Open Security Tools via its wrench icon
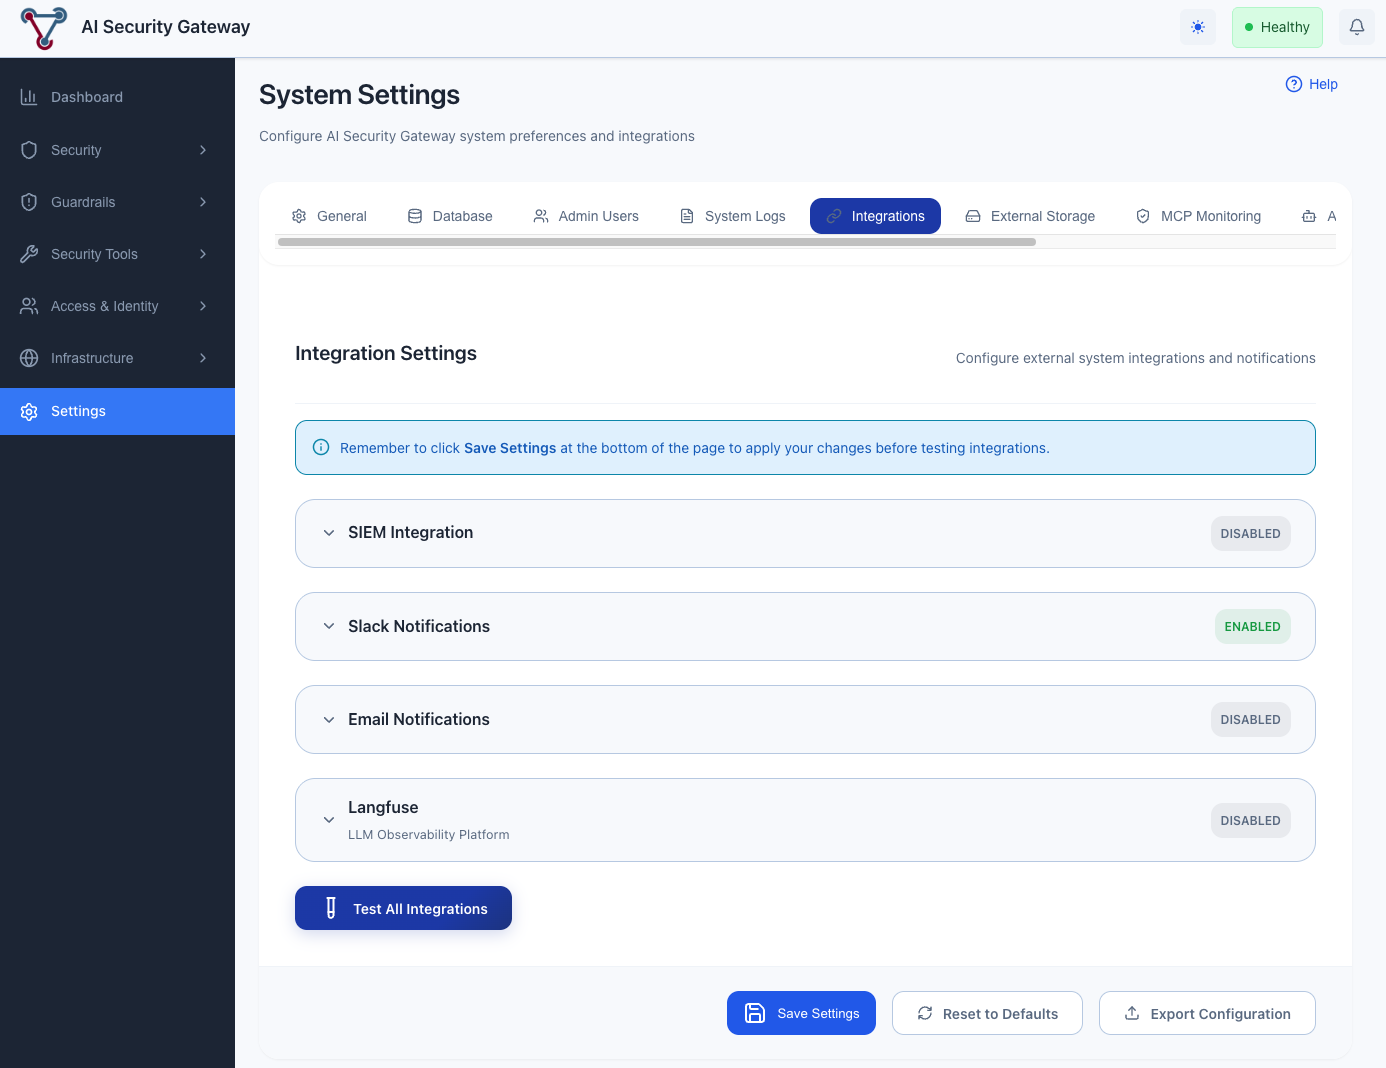The image size is (1386, 1068). pos(30,253)
